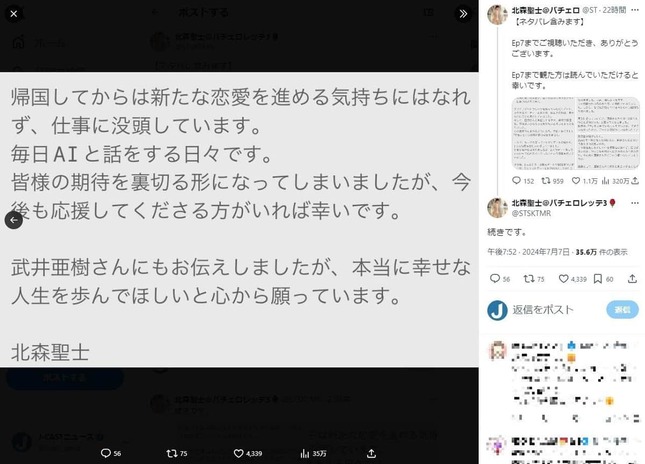
Task: Bookmark the post with 60 saves
Action: point(603,279)
